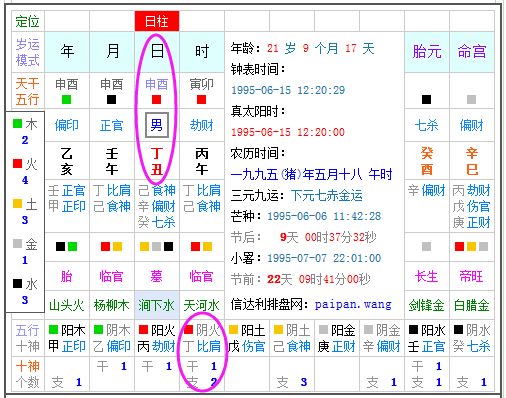Click the black water swatch under month 申酉
506x398 pixels.
pos(112,99)
